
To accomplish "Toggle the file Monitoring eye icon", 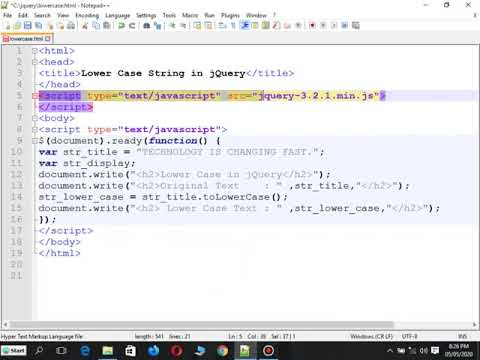I will tap(298, 26).
